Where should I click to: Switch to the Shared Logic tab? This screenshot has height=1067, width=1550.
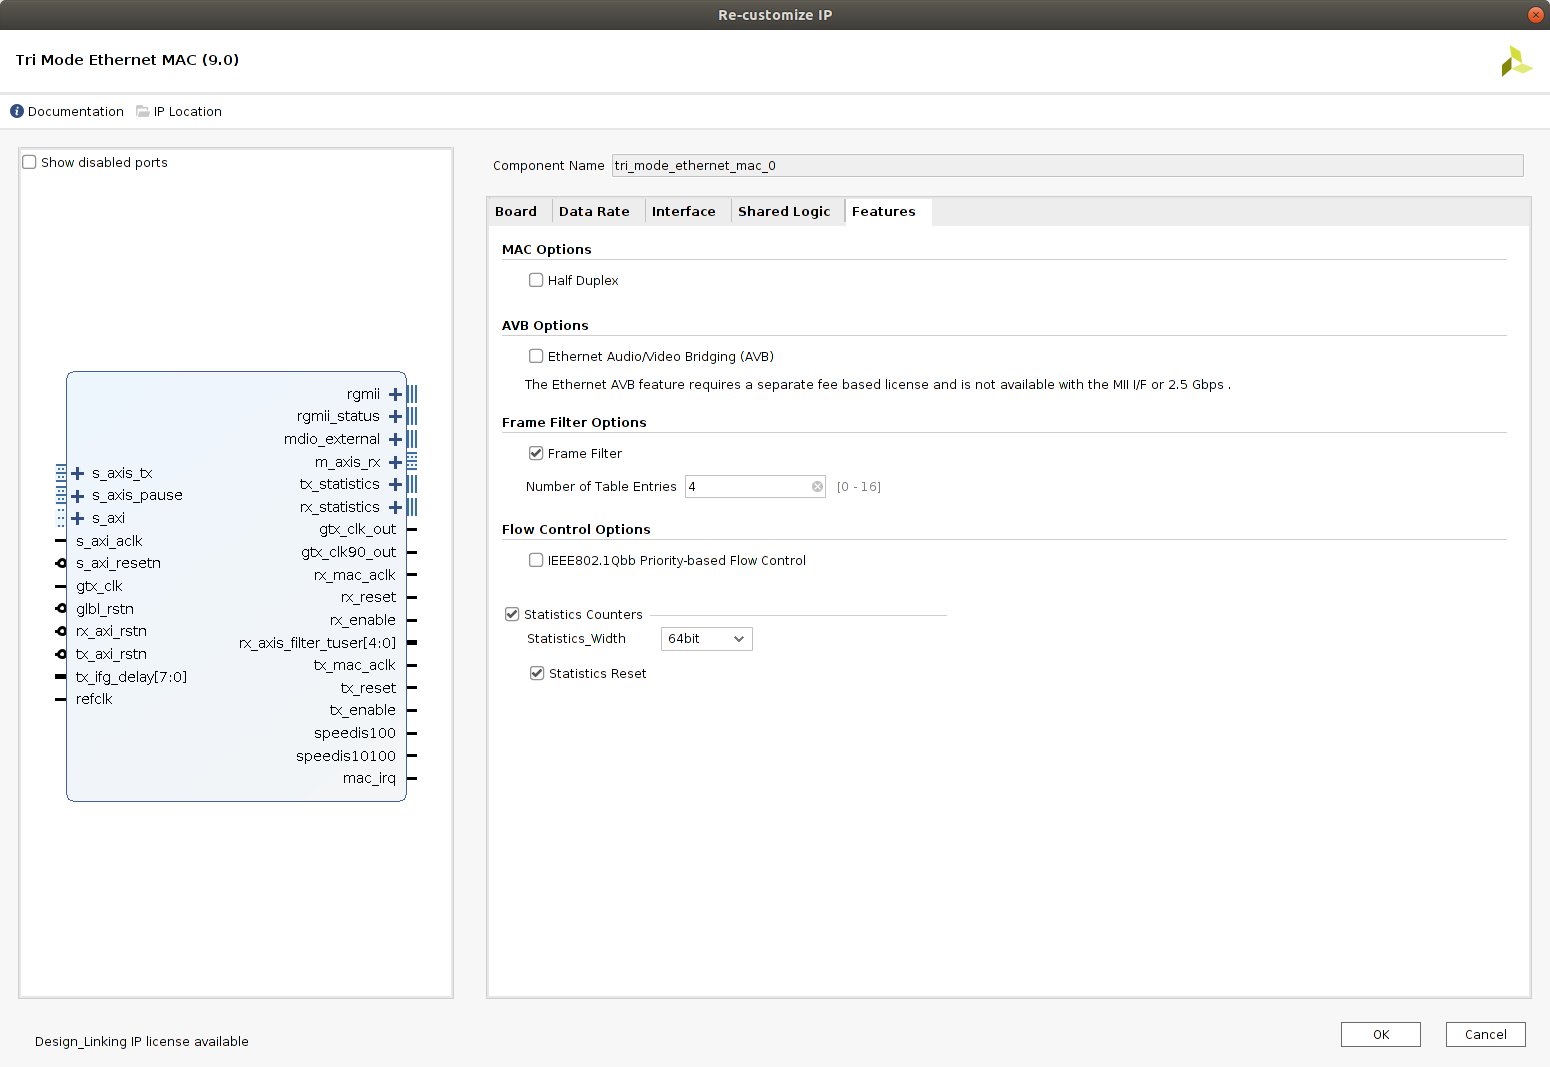tap(784, 211)
